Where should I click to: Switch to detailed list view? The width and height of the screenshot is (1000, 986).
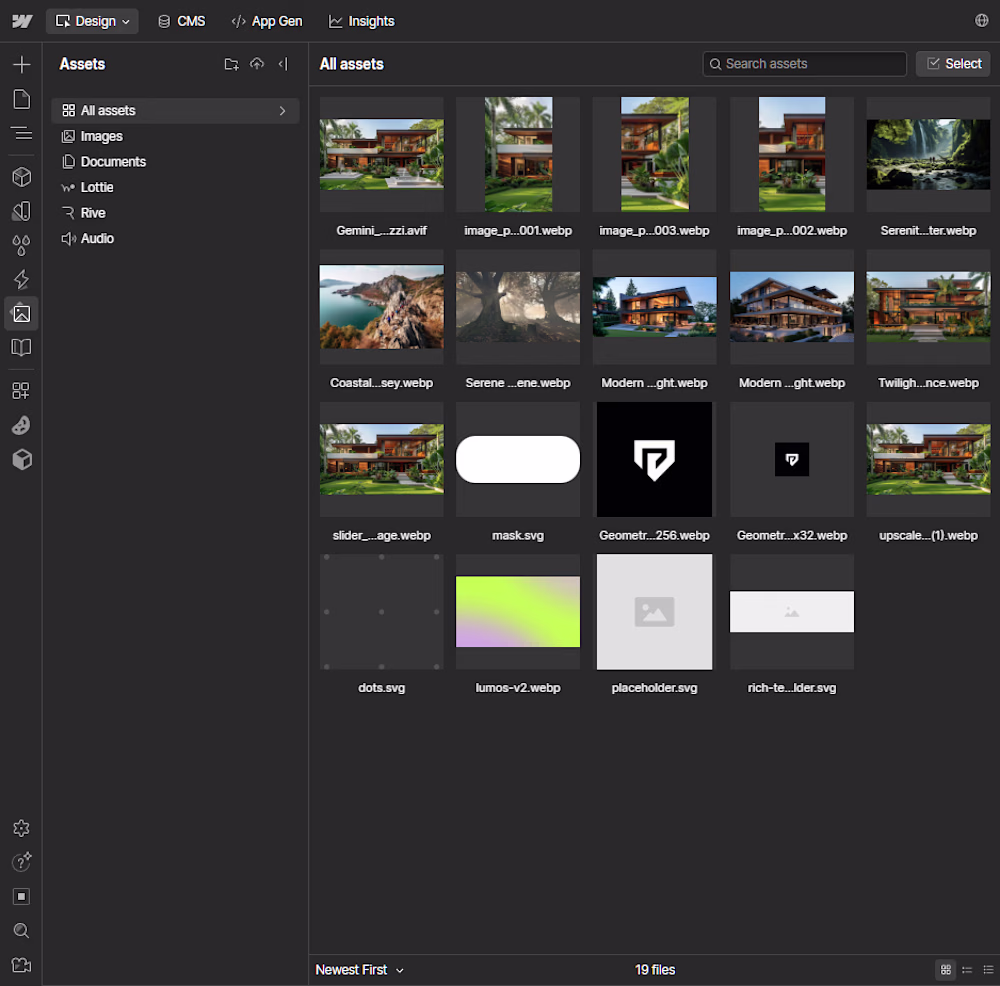click(988, 969)
